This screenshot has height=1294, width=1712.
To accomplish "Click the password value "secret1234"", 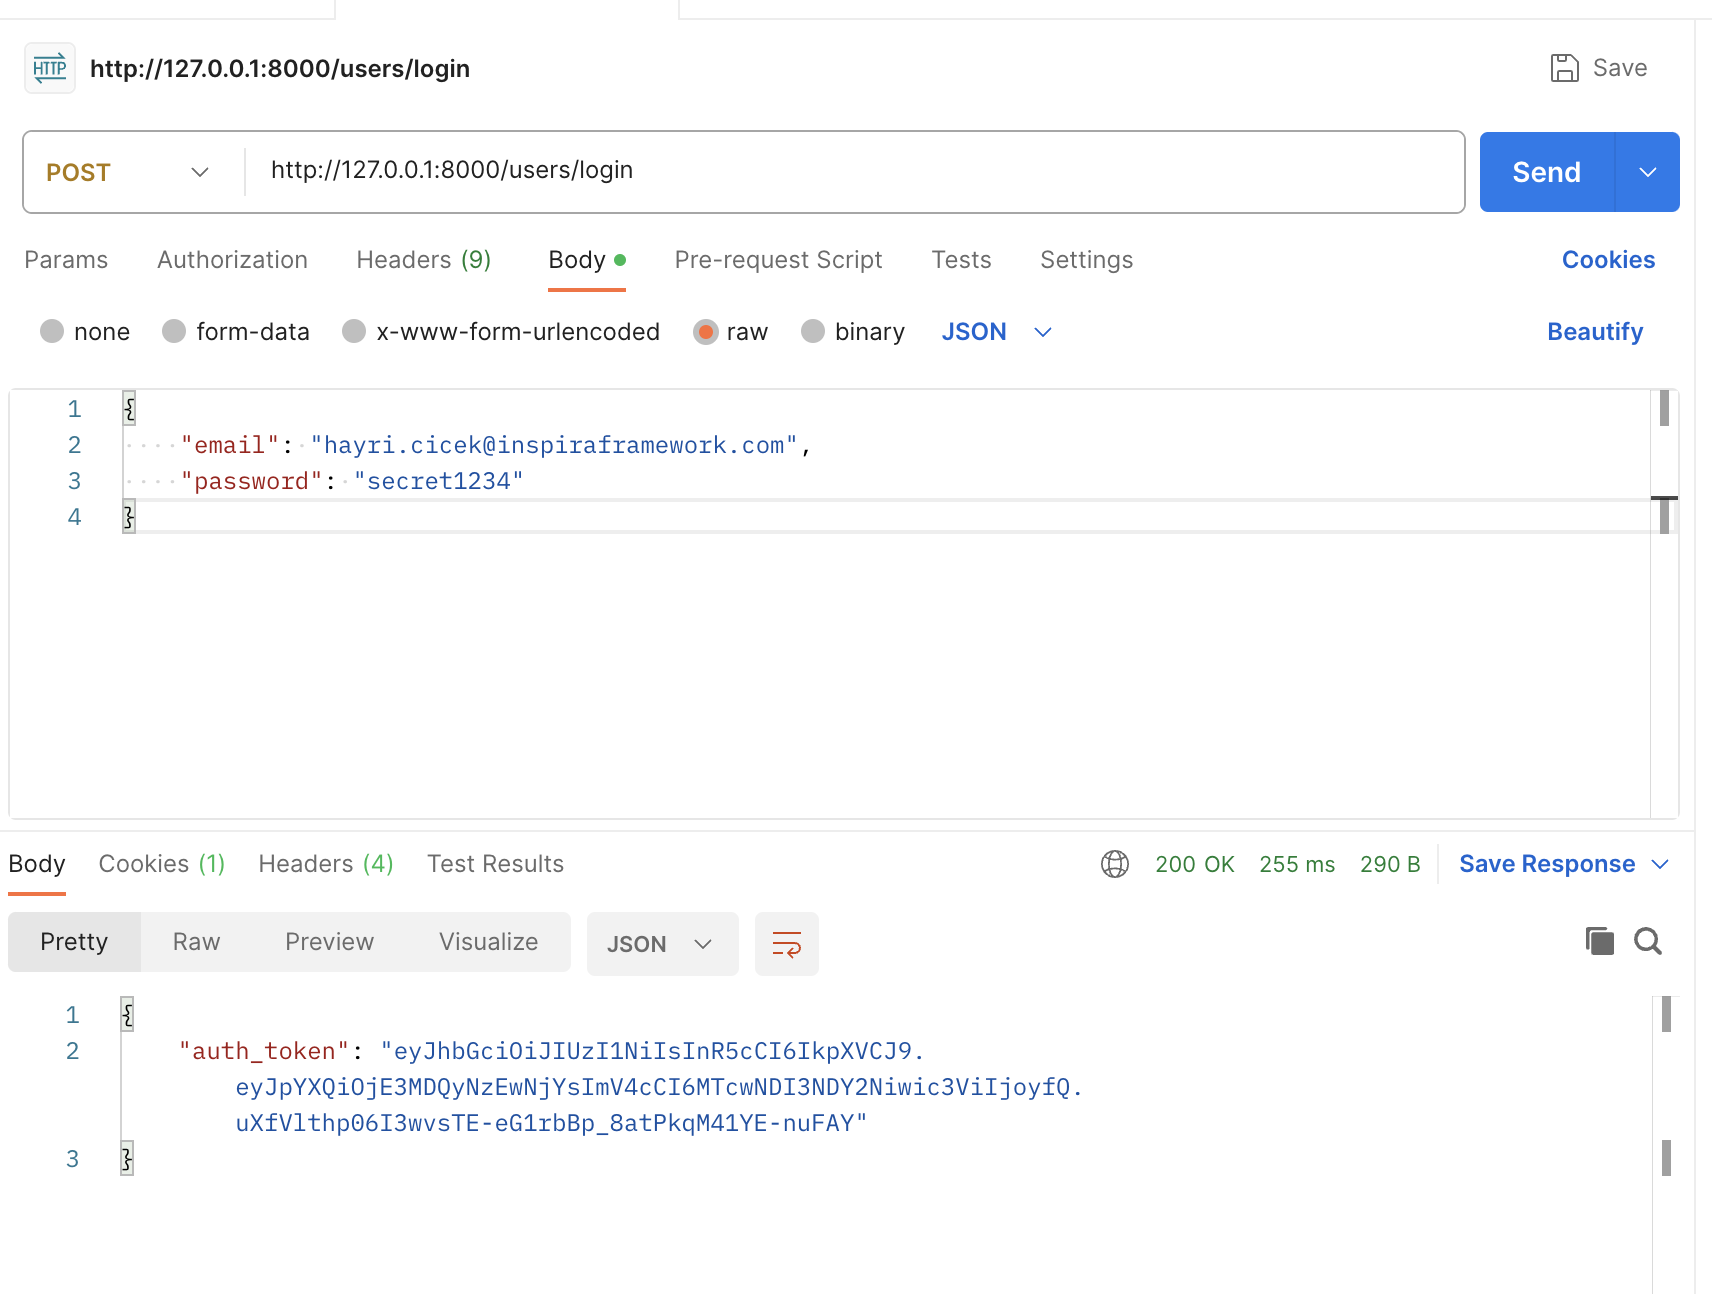I will (x=438, y=482).
